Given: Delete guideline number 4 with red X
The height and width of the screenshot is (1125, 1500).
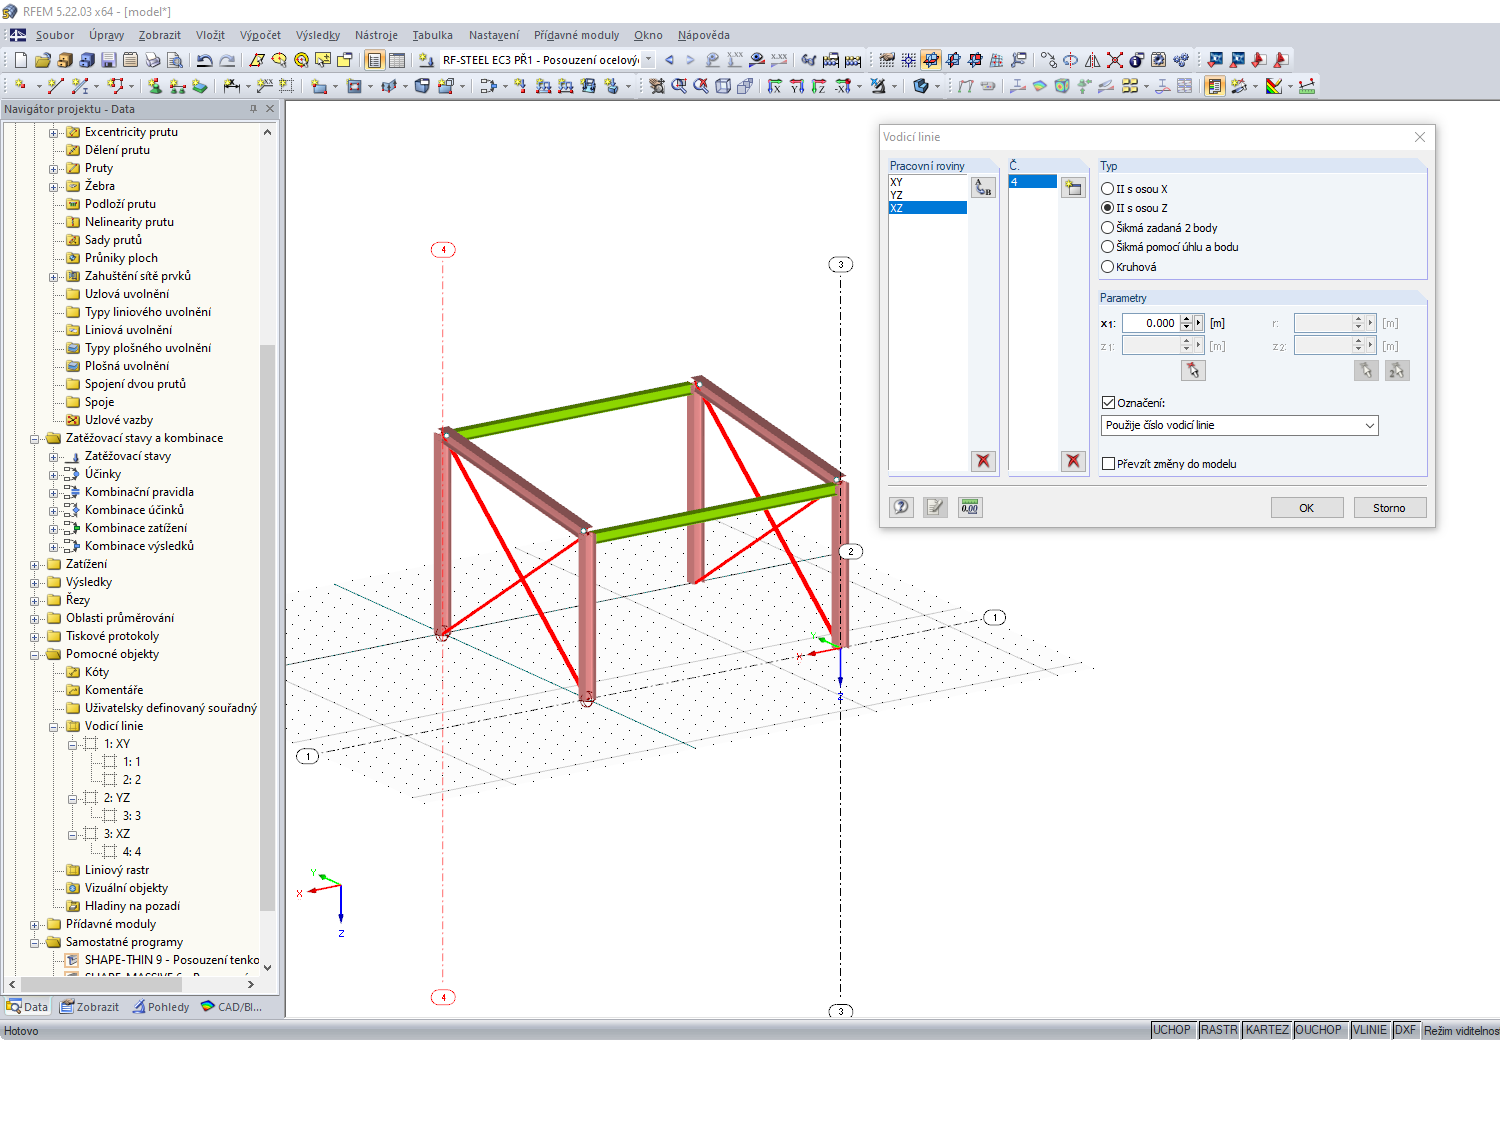Looking at the screenshot, I should [x=1073, y=461].
